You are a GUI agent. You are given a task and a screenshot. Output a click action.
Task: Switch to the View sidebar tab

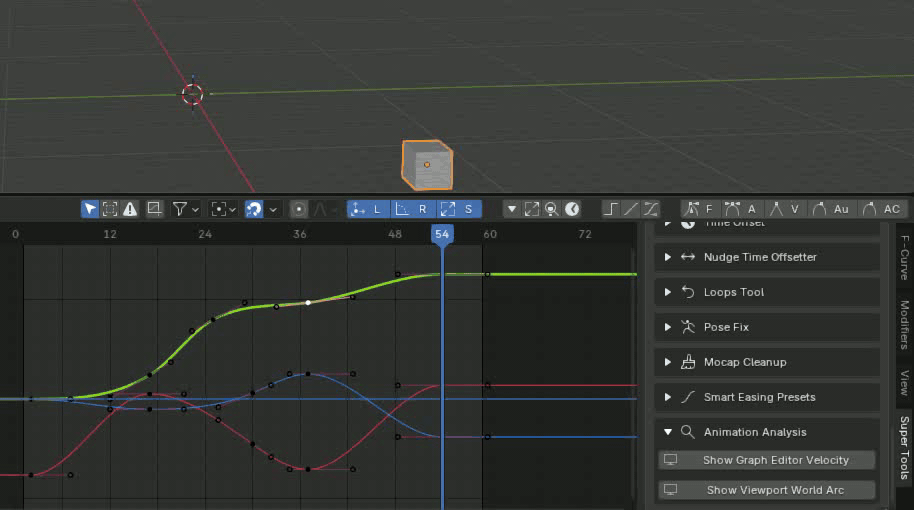tap(904, 382)
